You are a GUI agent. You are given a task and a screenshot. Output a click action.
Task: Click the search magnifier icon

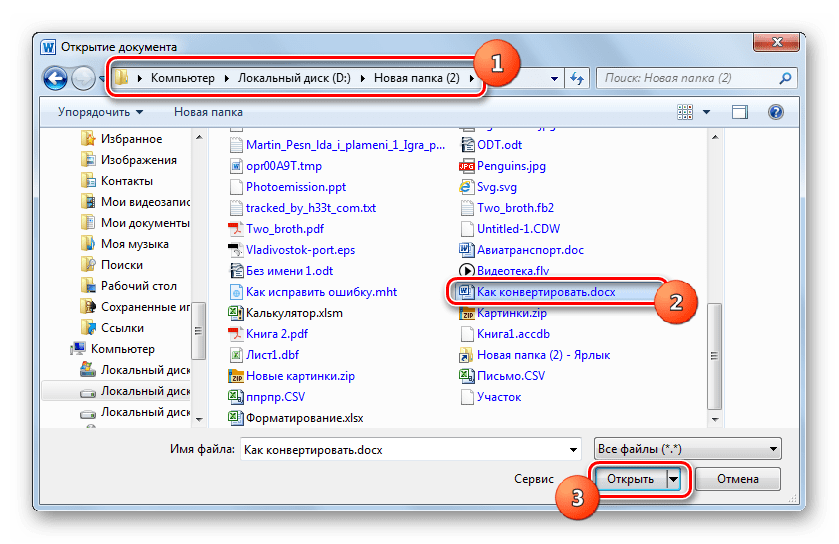click(785, 79)
